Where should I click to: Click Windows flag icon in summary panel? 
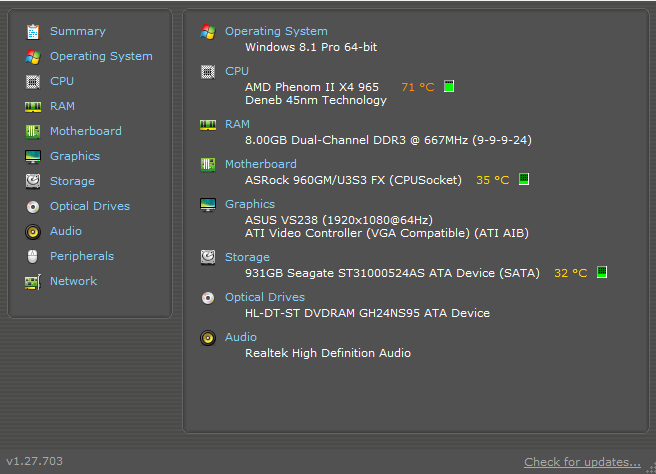pos(208,32)
